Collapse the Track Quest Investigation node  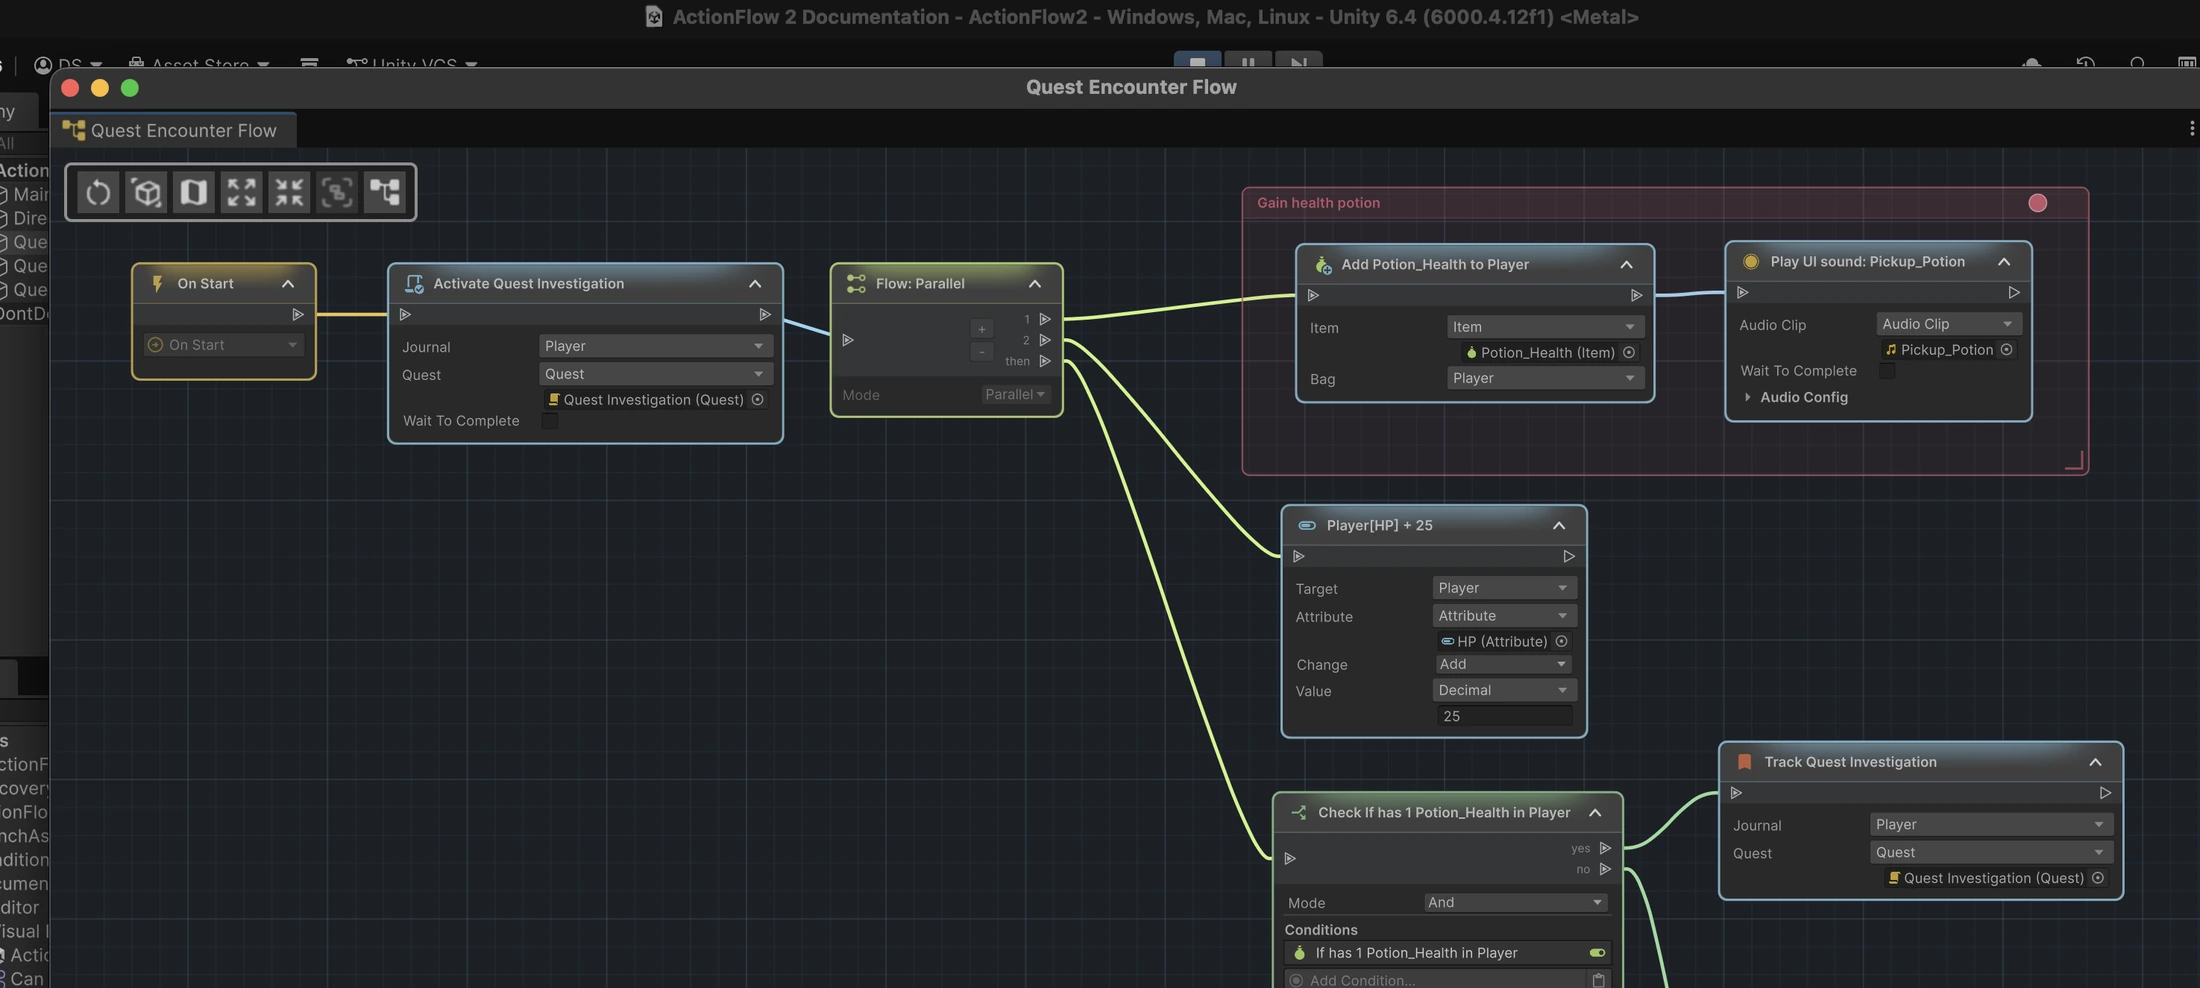[2095, 762]
